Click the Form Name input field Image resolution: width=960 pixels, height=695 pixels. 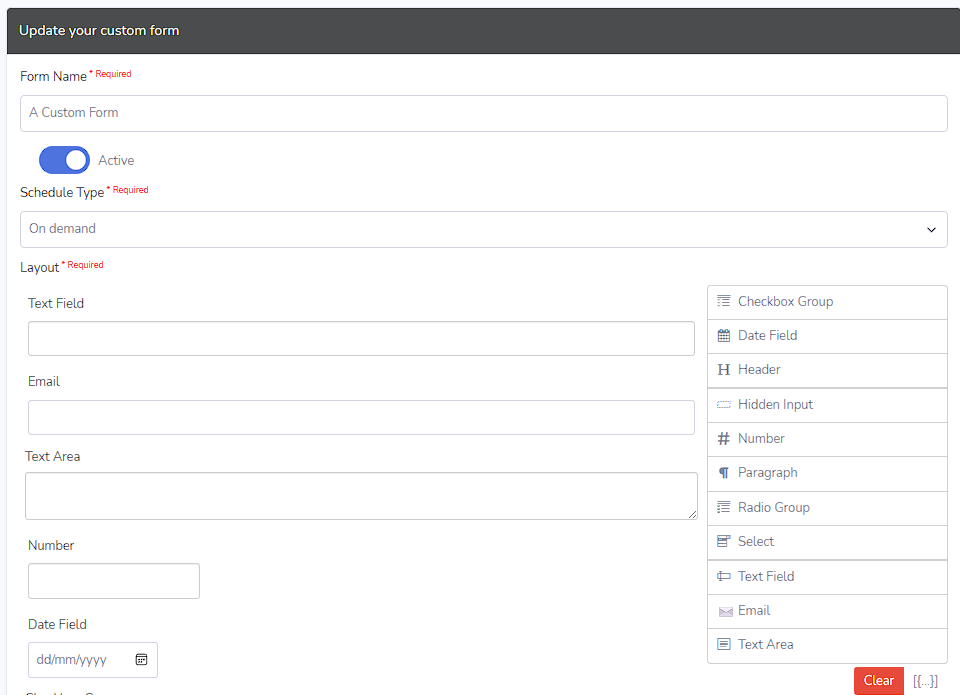(x=483, y=113)
